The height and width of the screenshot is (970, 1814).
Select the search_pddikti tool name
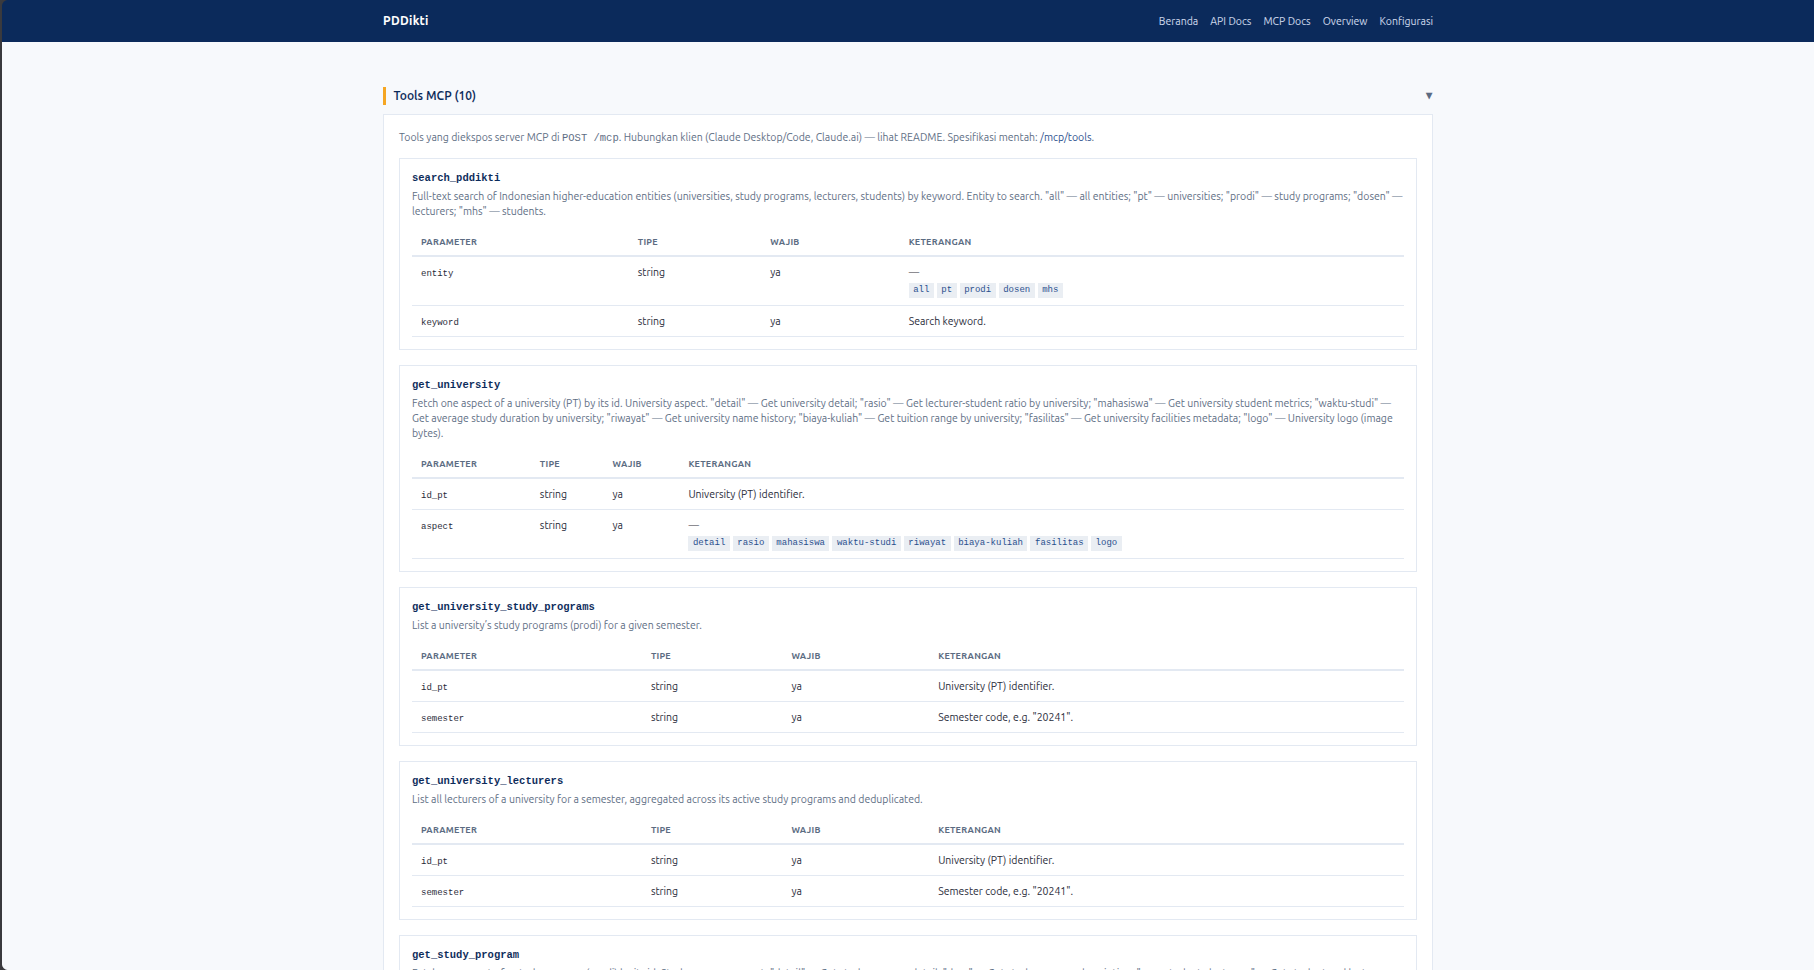click(456, 178)
